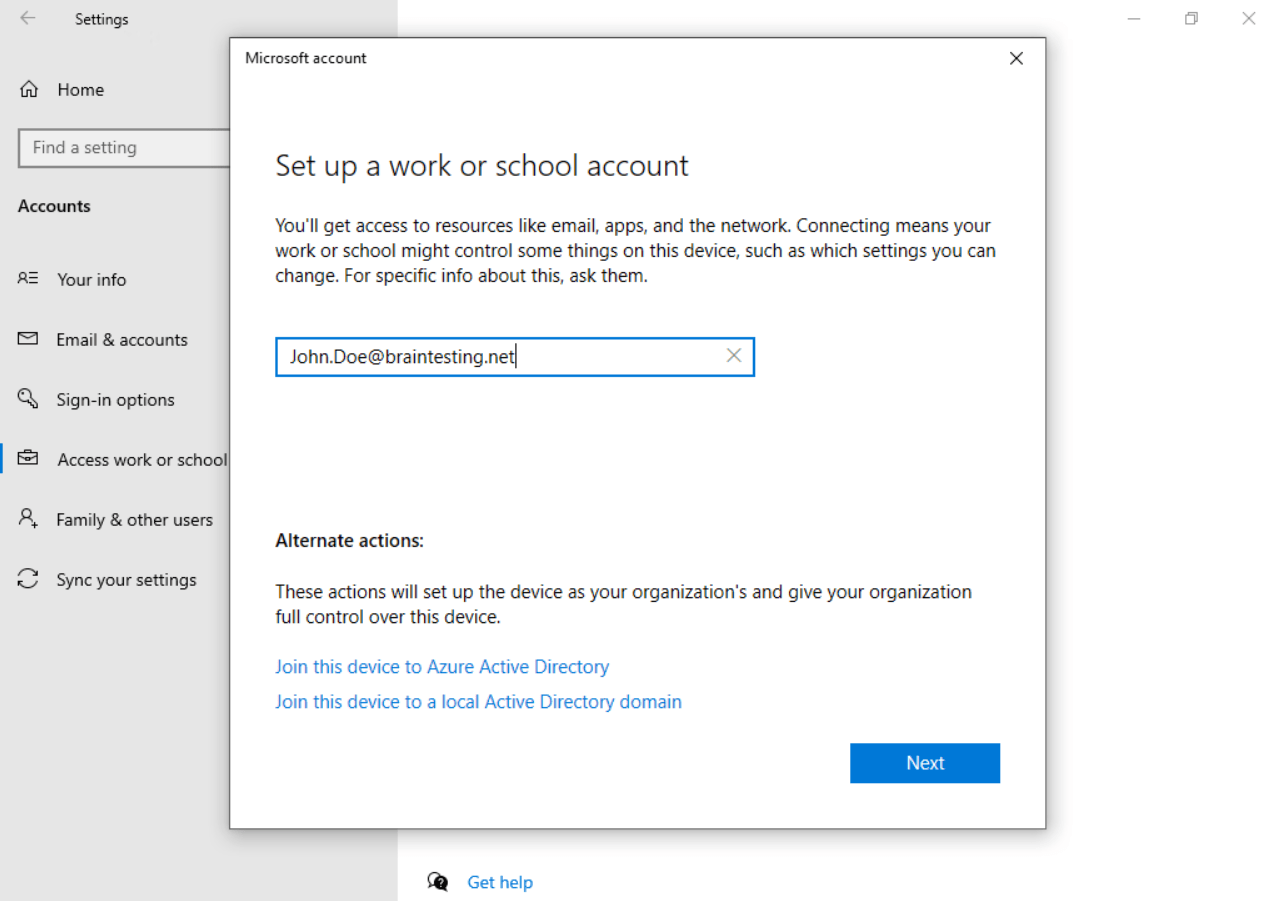Screen dimensions: 1276x901
Task: Click the Family & other users icon
Action: tap(28, 519)
